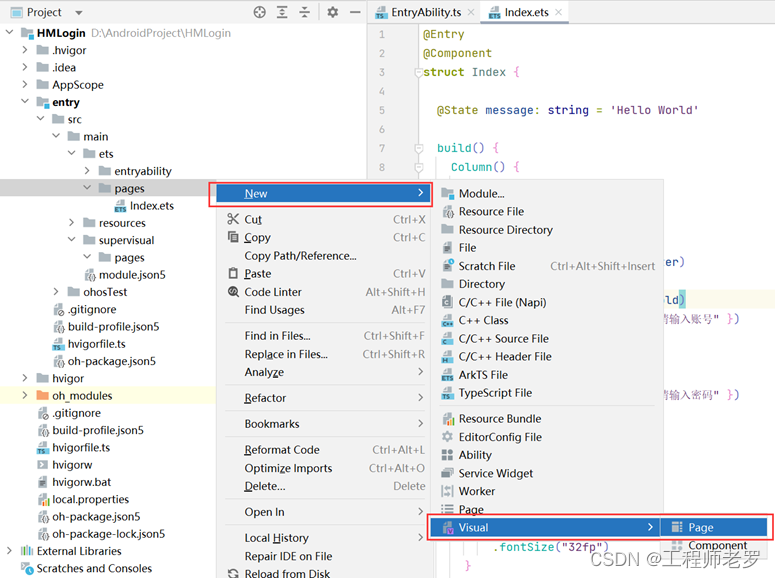Click Resource Bundle icon

pyautogui.click(x=448, y=419)
